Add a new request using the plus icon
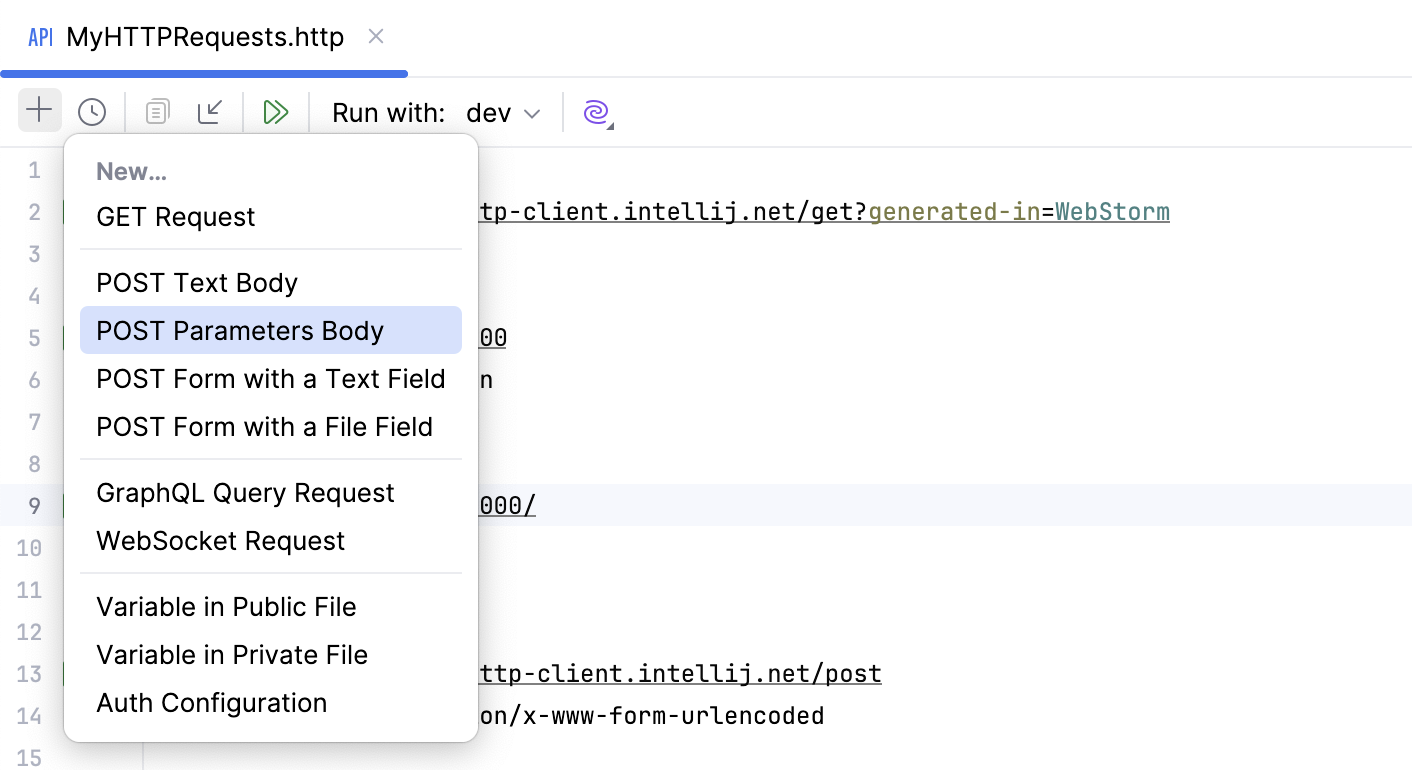1412x770 pixels. pyautogui.click(x=39, y=111)
